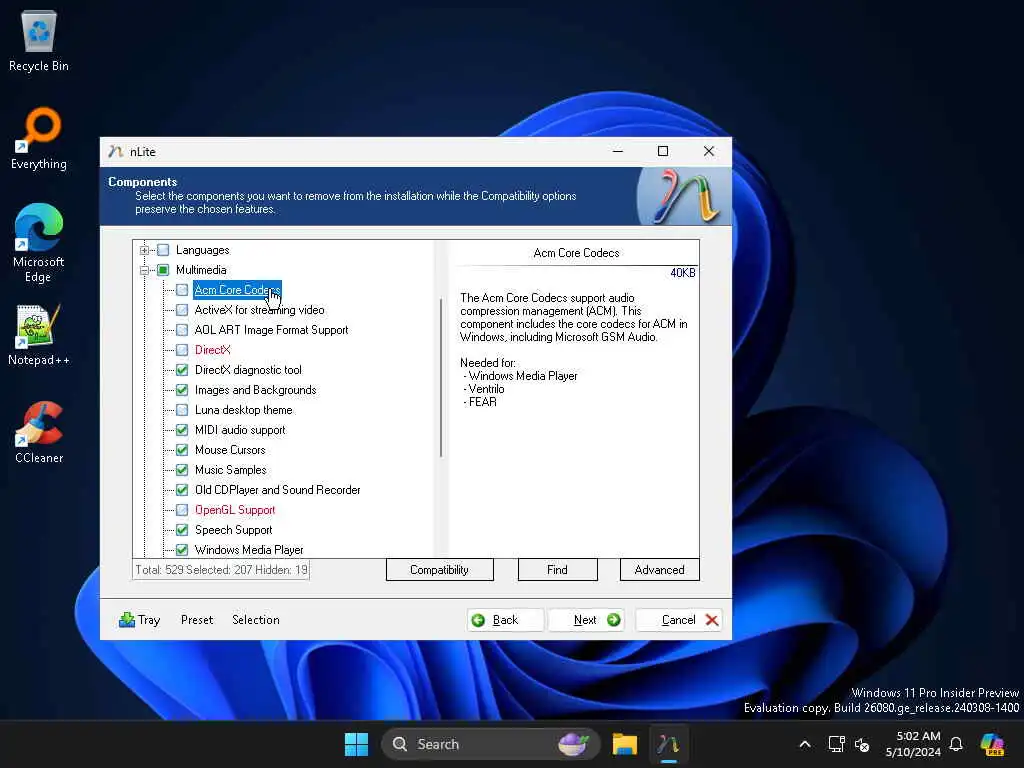The width and height of the screenshot is (1024, 768).
Task: Select the red DirectX tree label
Action: tap(212, 350)
